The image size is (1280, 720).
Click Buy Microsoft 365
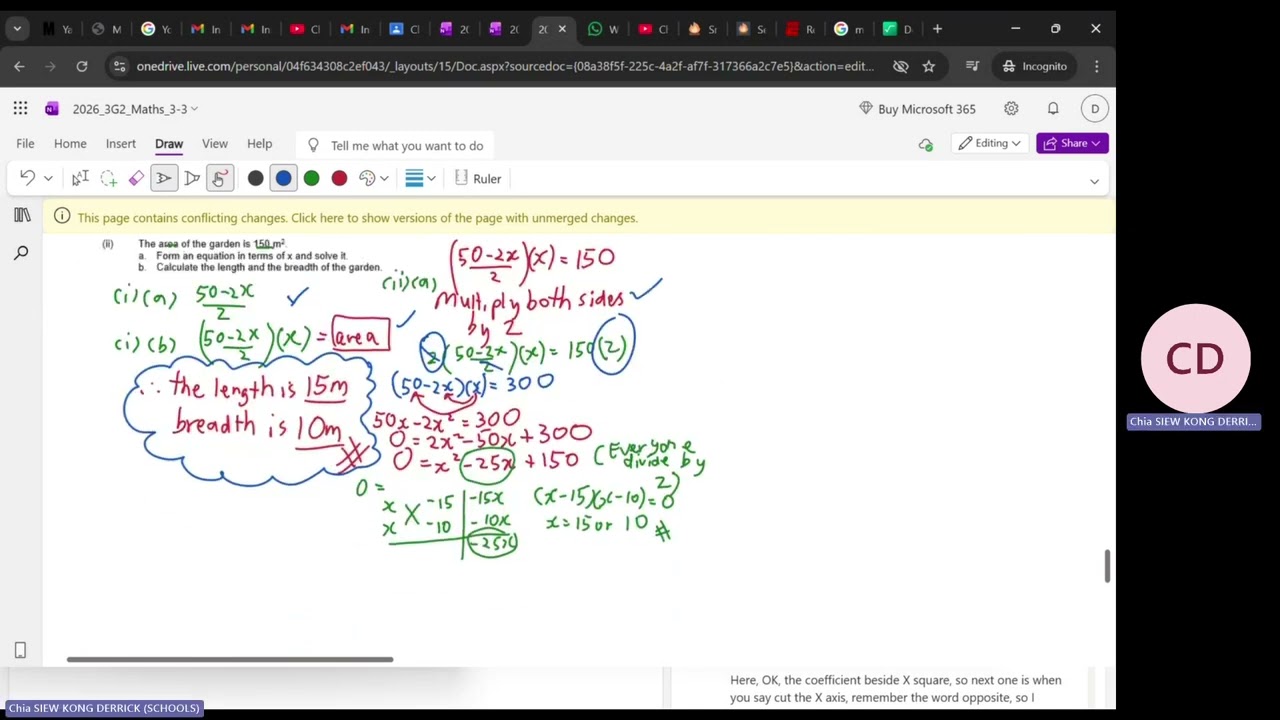[917, 109]
